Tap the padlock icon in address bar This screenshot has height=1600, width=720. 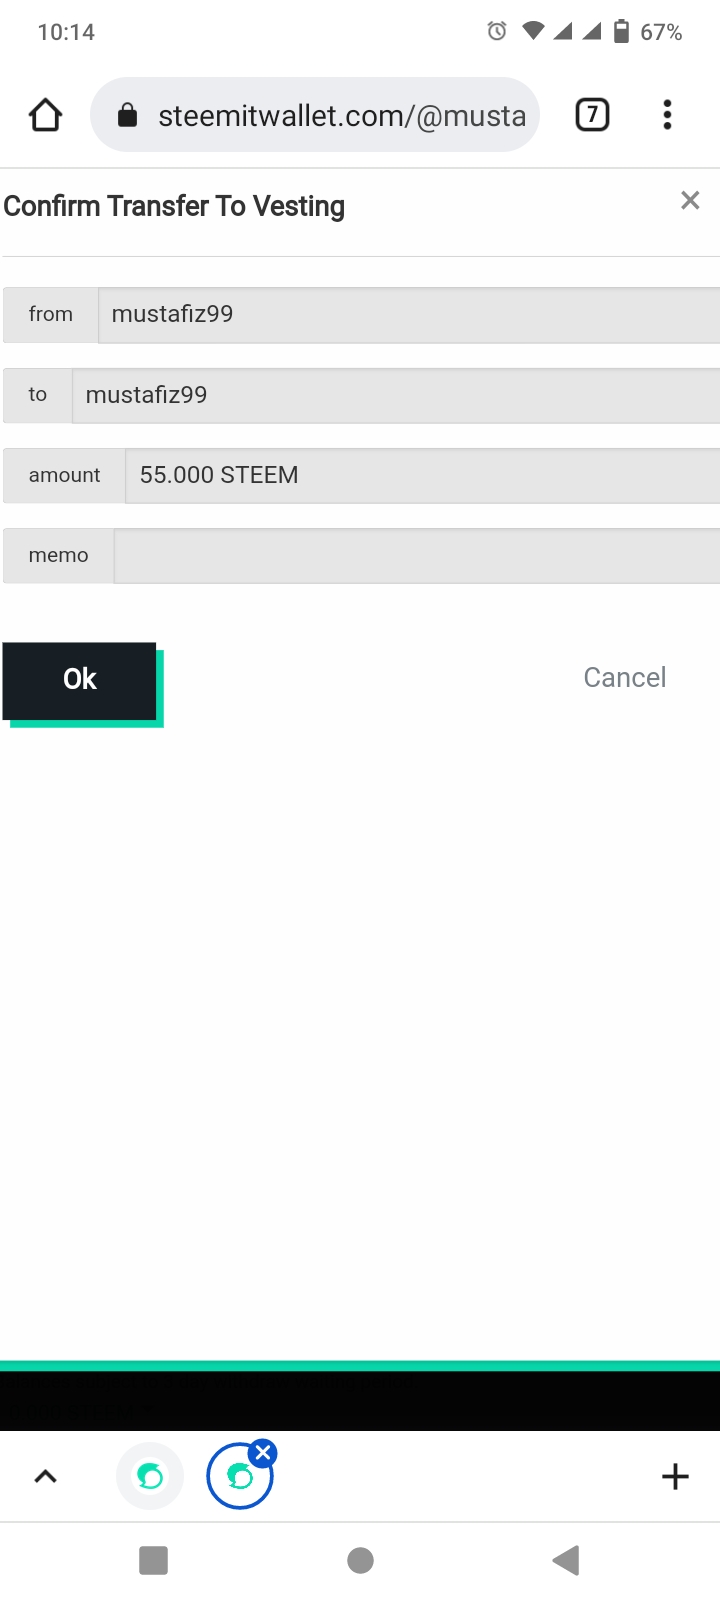pyautogui.click(x=127, y=116)
